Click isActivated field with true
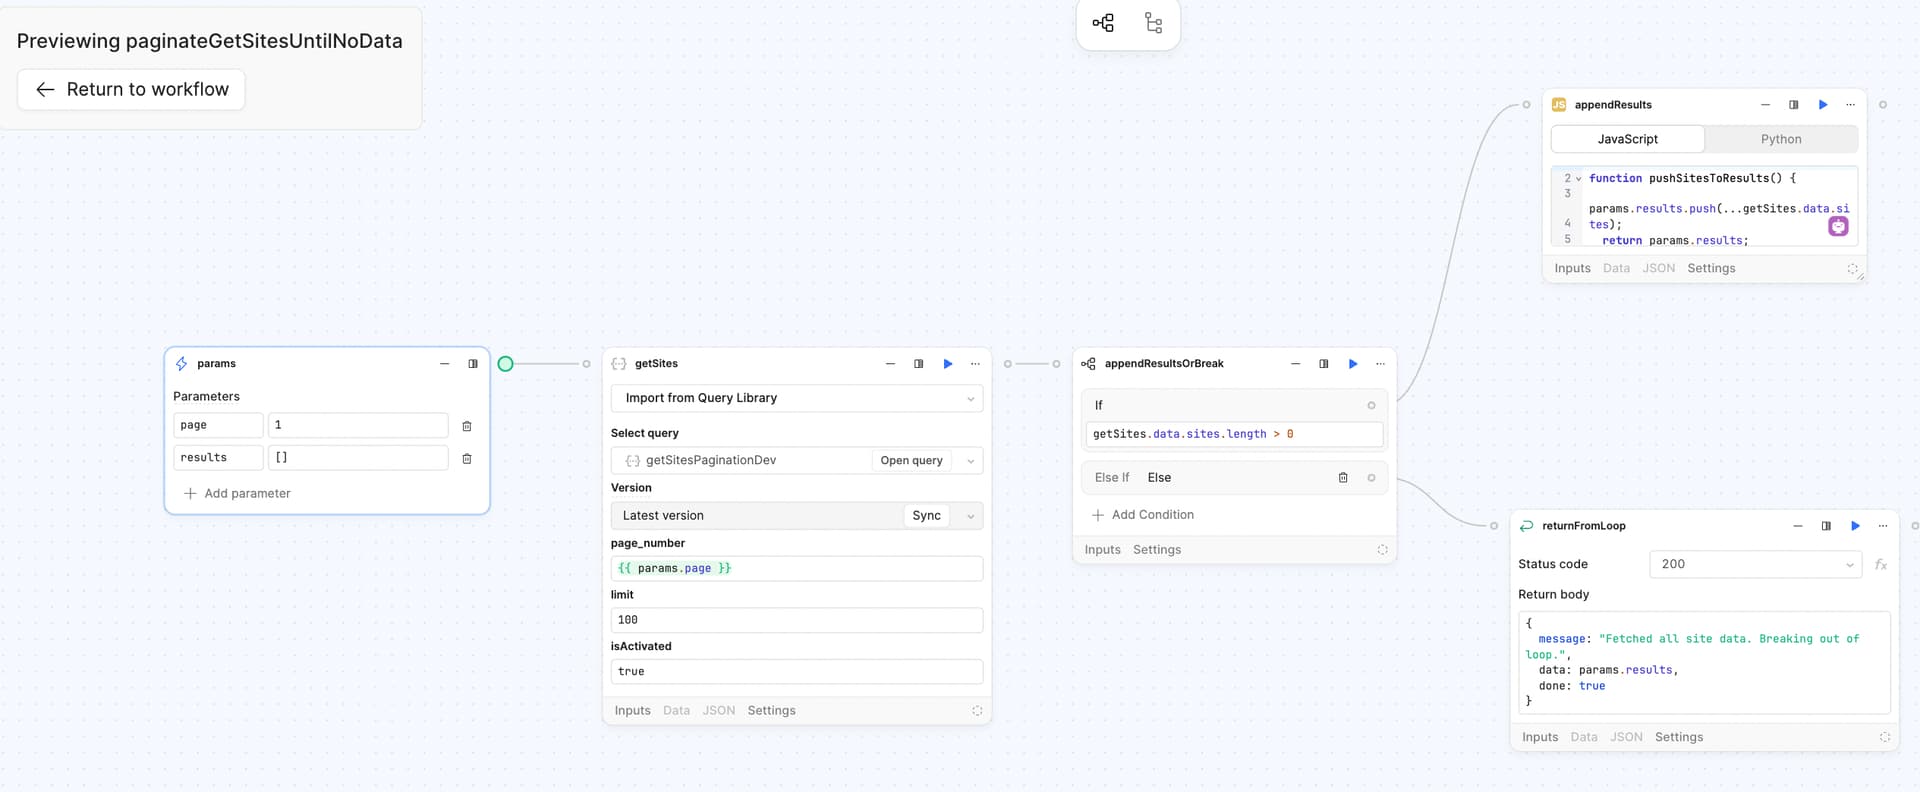 pos(797,671)
